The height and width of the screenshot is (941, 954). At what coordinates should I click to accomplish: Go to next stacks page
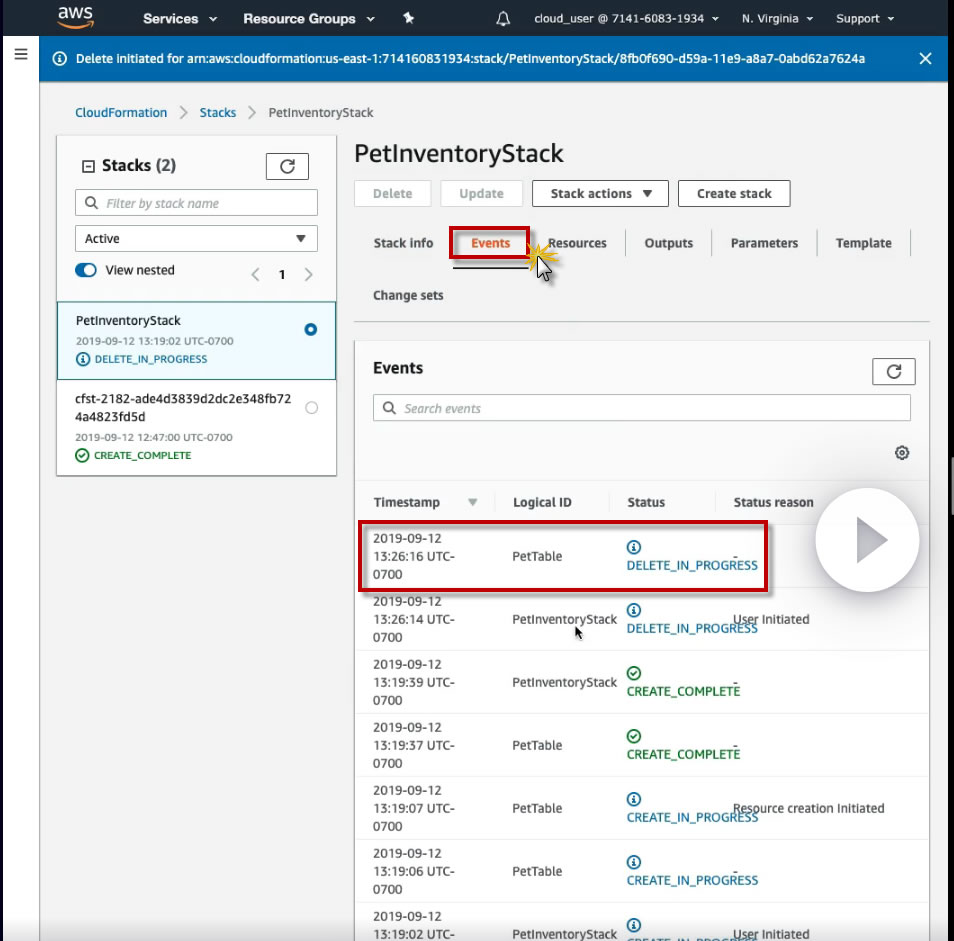[x=308, y=274]
